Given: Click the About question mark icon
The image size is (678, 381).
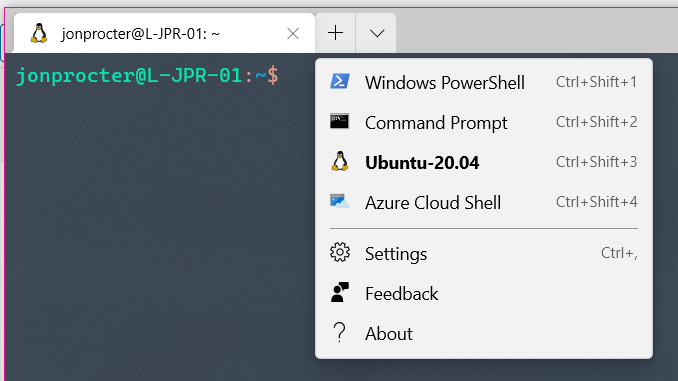Looking at the screenshot, I should pos(340,333).
